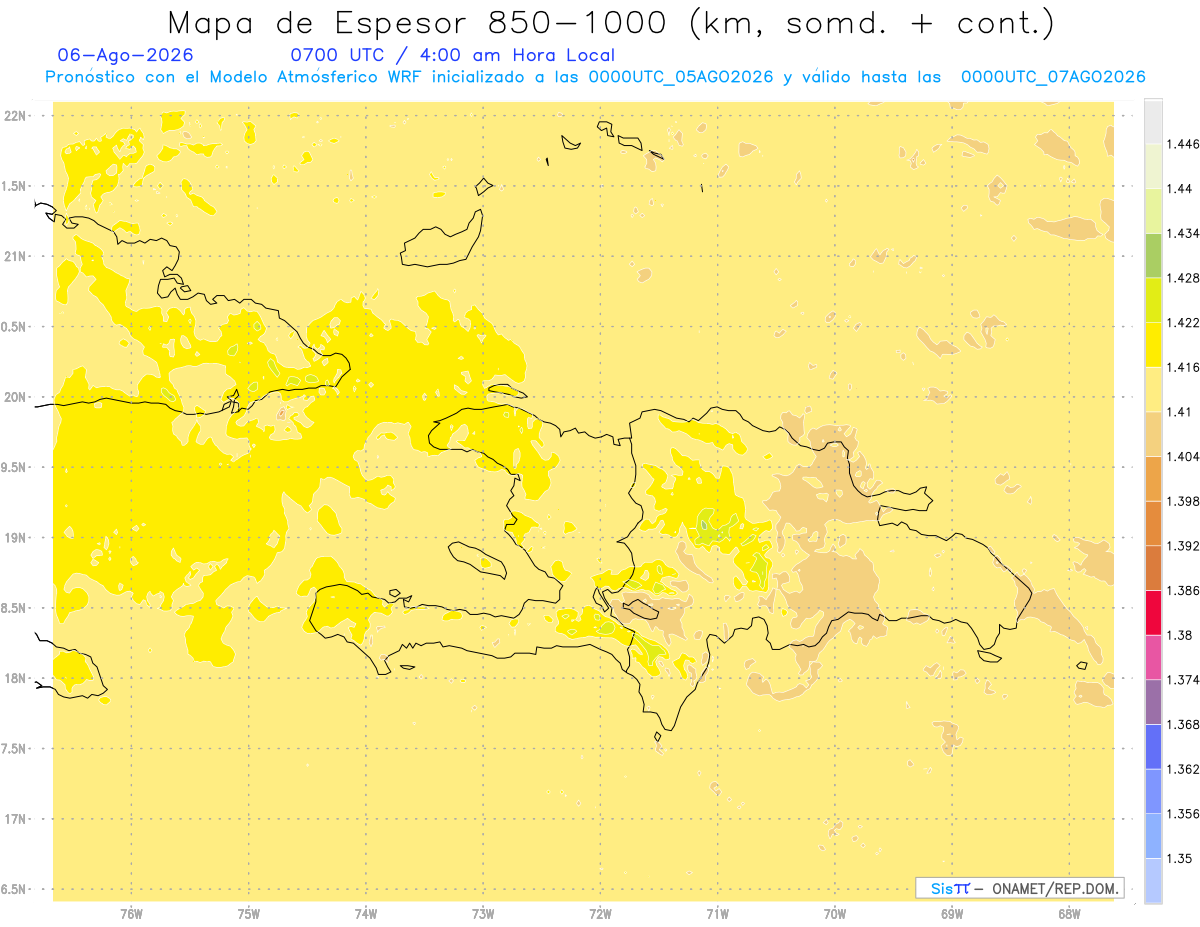The width and height of the screenshot is (1200, 927).
Task: Click the tan legend swatch between 1.404 and 1.41
Action: point(1153,434)
